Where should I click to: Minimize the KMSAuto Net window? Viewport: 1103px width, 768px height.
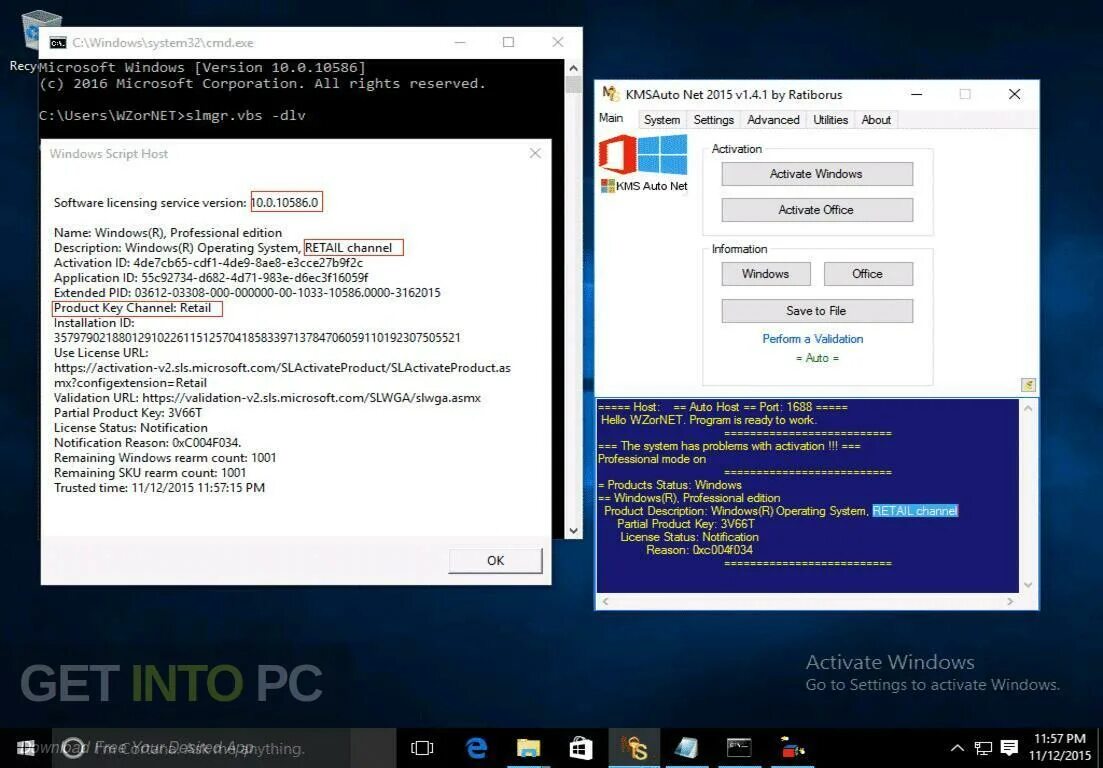(x=916, y=94)
